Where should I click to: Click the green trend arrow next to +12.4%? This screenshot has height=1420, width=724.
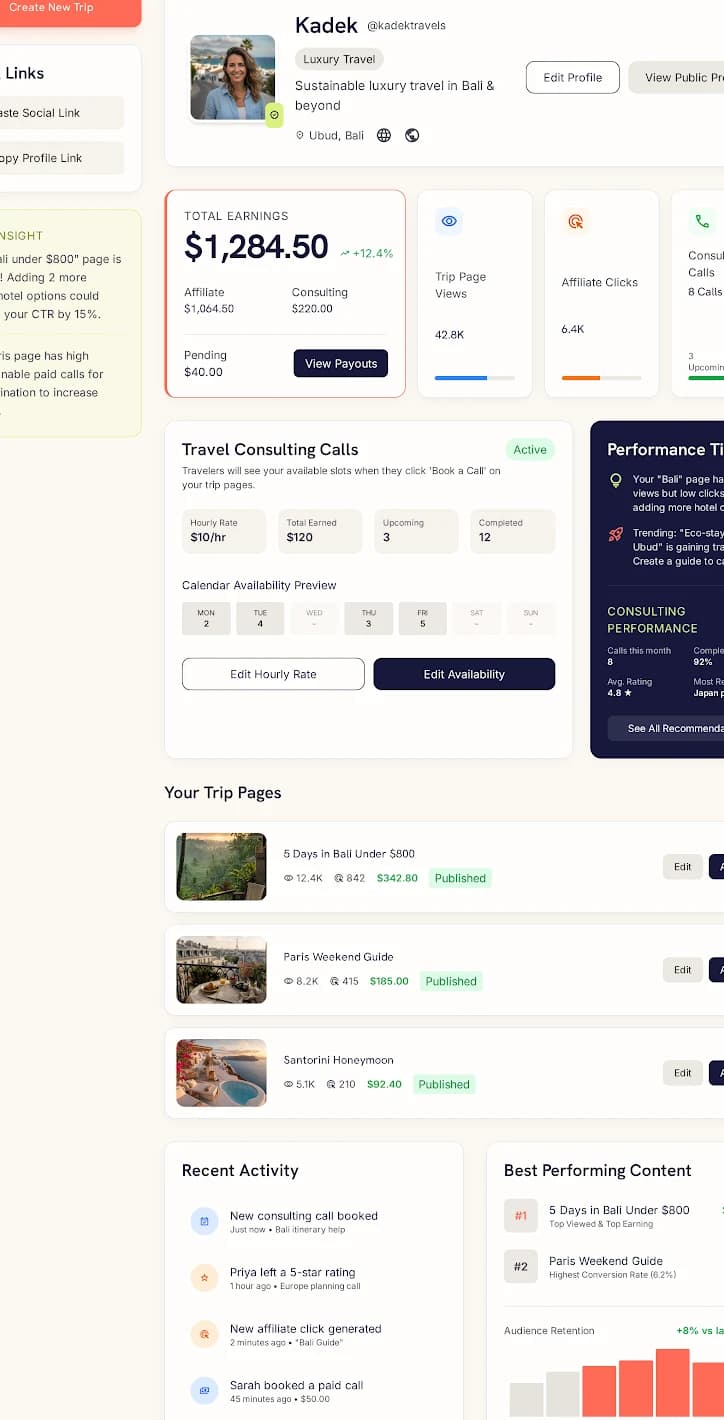coord(345,254)
